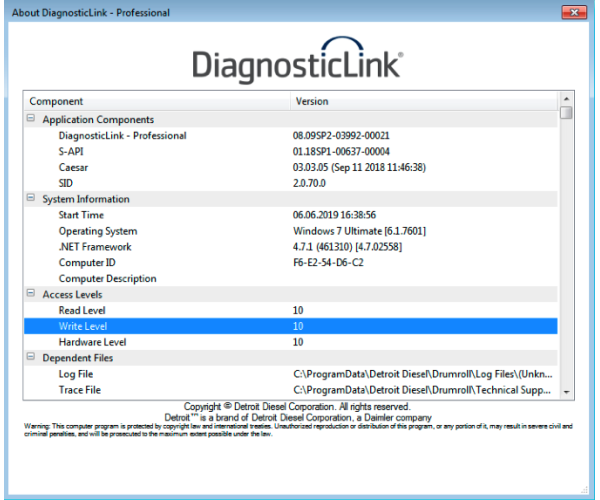
Task: Collapse the System Information group
Action: tap(31, 198)
